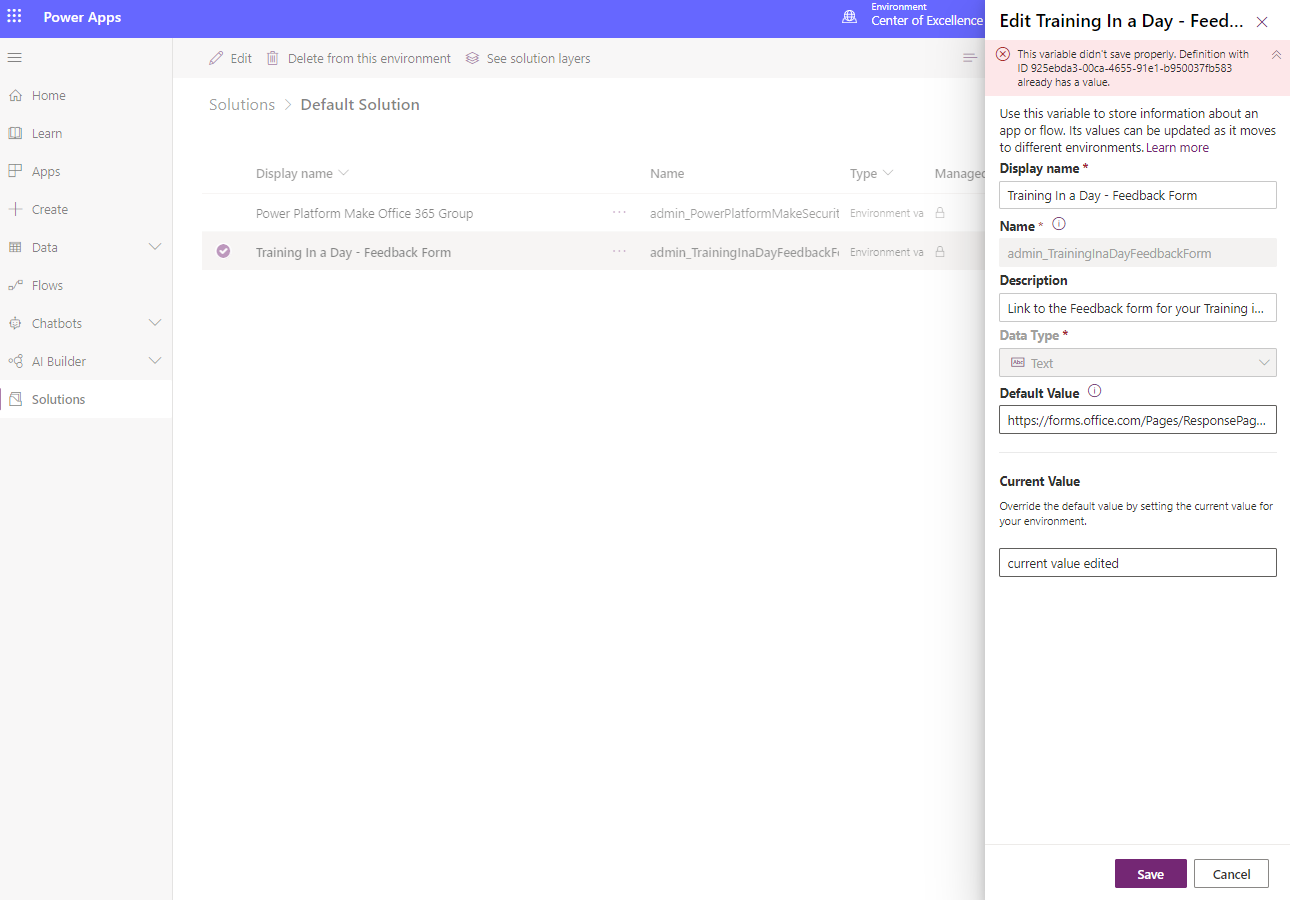Select the Training In a Day row checkmark

[223, 251]
